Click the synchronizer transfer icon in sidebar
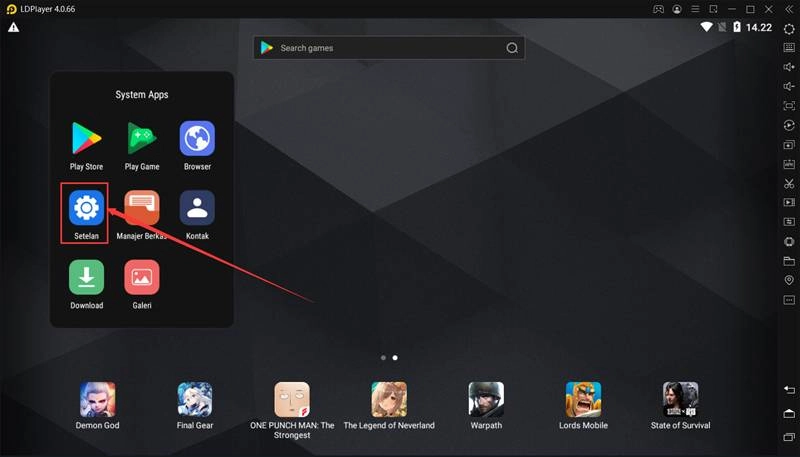Viewport: 800px width, 457px height. pos(789,222)
